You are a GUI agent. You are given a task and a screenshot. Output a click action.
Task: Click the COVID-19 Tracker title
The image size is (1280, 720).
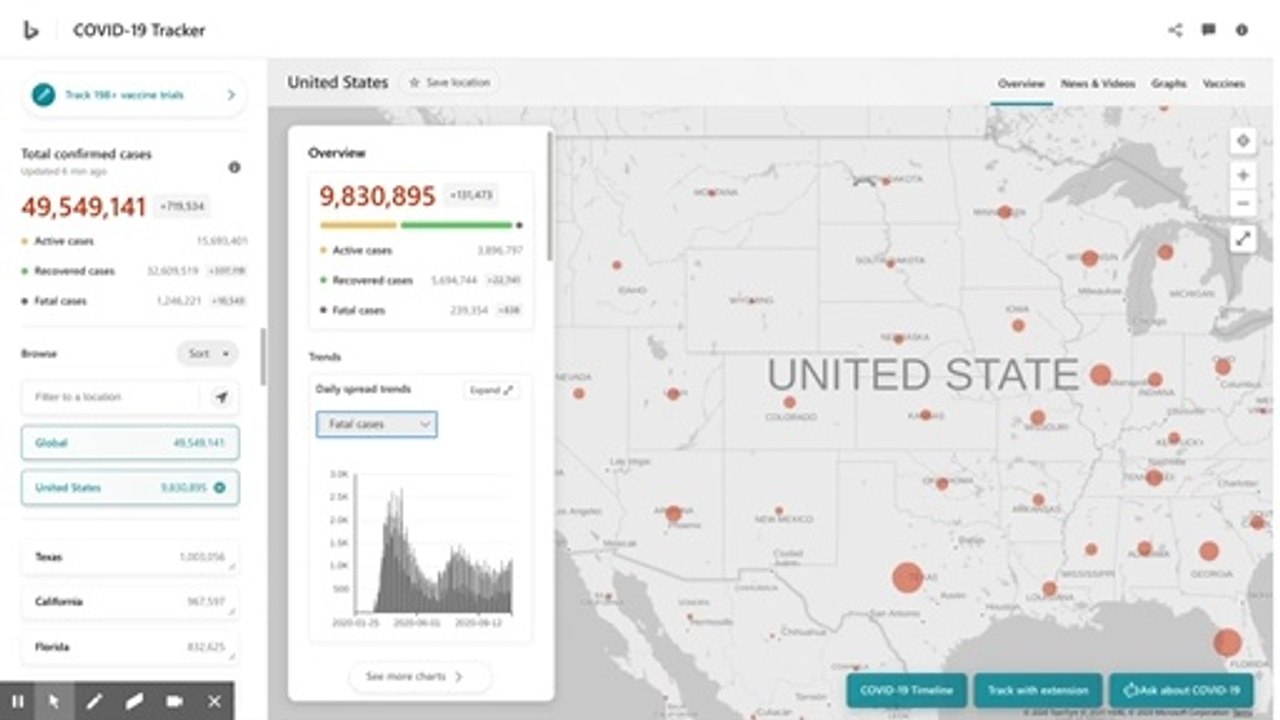(x=139, y=30)
